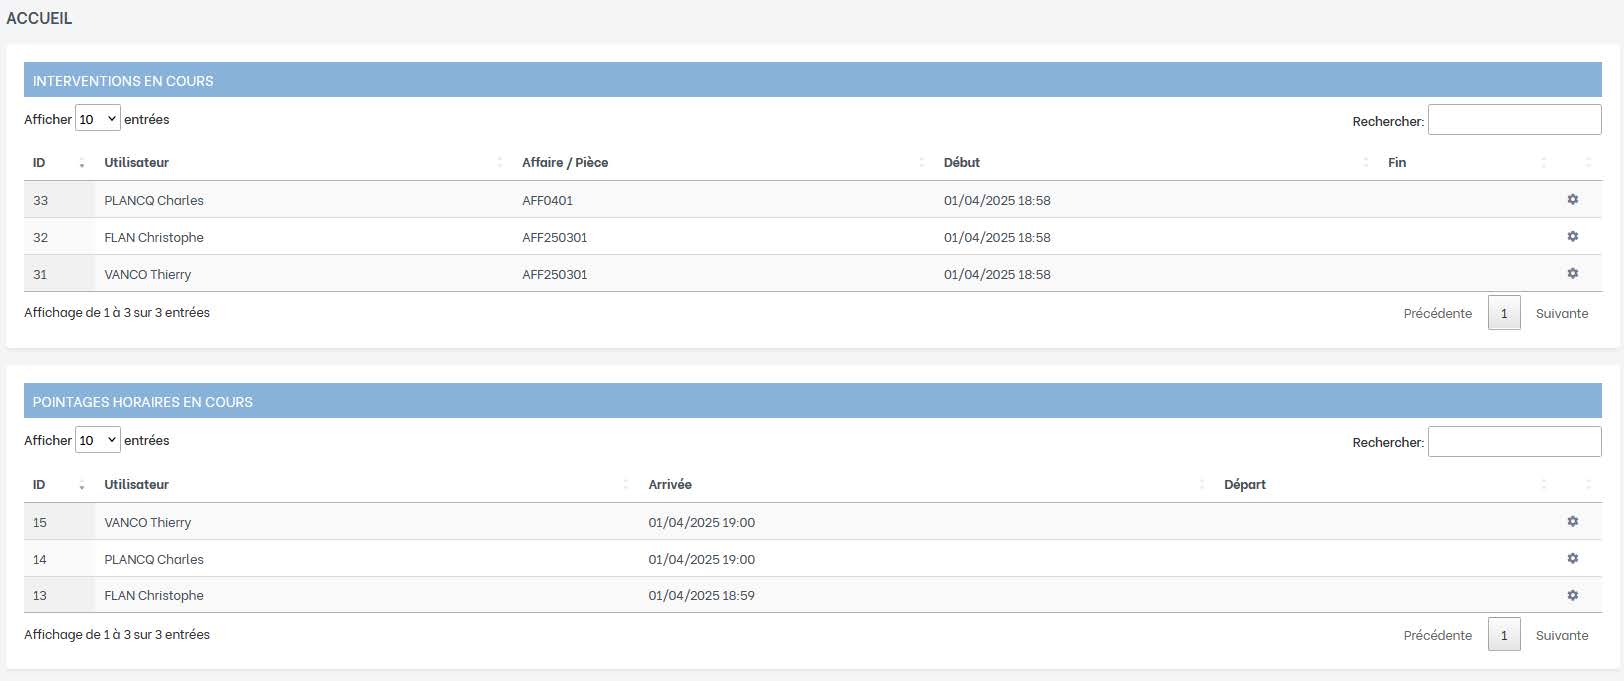The image size is (1624, 681).
Task: Click arrival time of pointage 14
Action: [701, 559]
